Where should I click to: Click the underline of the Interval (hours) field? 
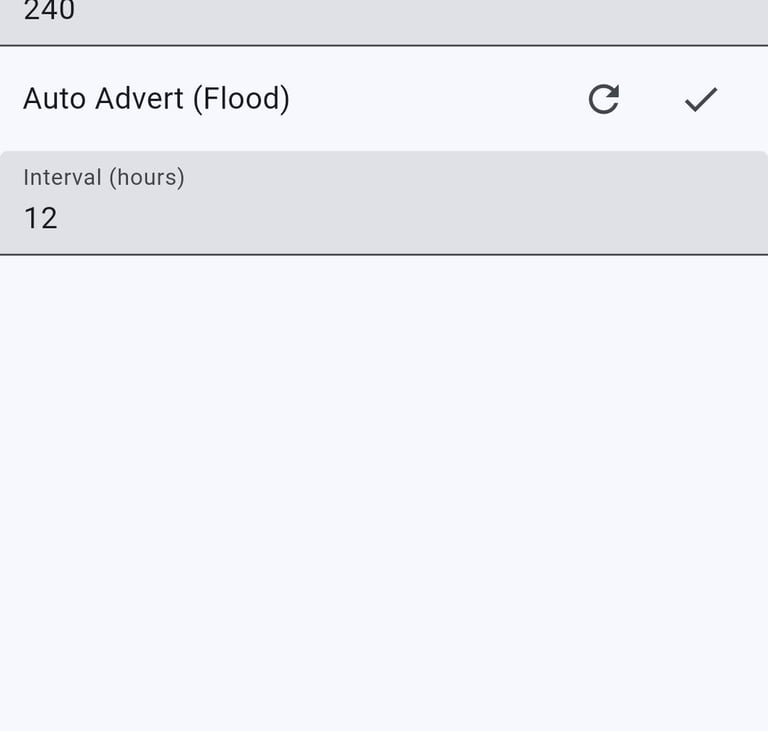(x=384, y=254)
